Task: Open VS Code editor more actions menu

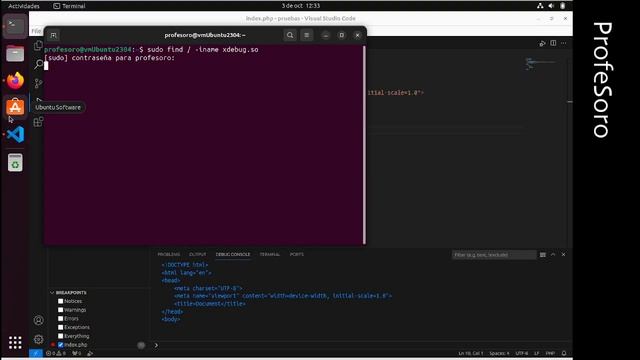Action: (564, 43)
